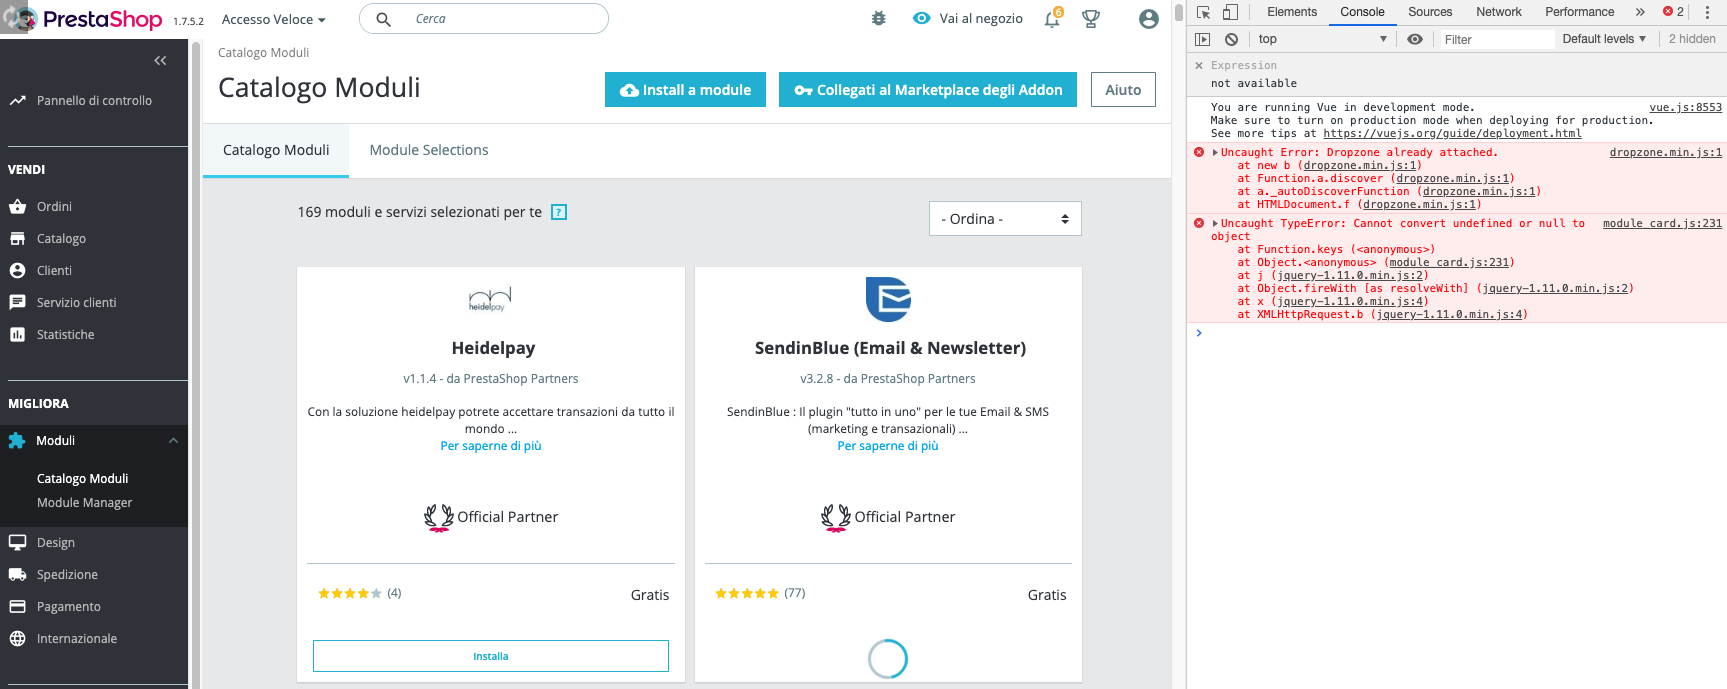Screen dimensions: 1727x689
Task: Open DevTools three-dot menu
Action: click(1708, 12)
